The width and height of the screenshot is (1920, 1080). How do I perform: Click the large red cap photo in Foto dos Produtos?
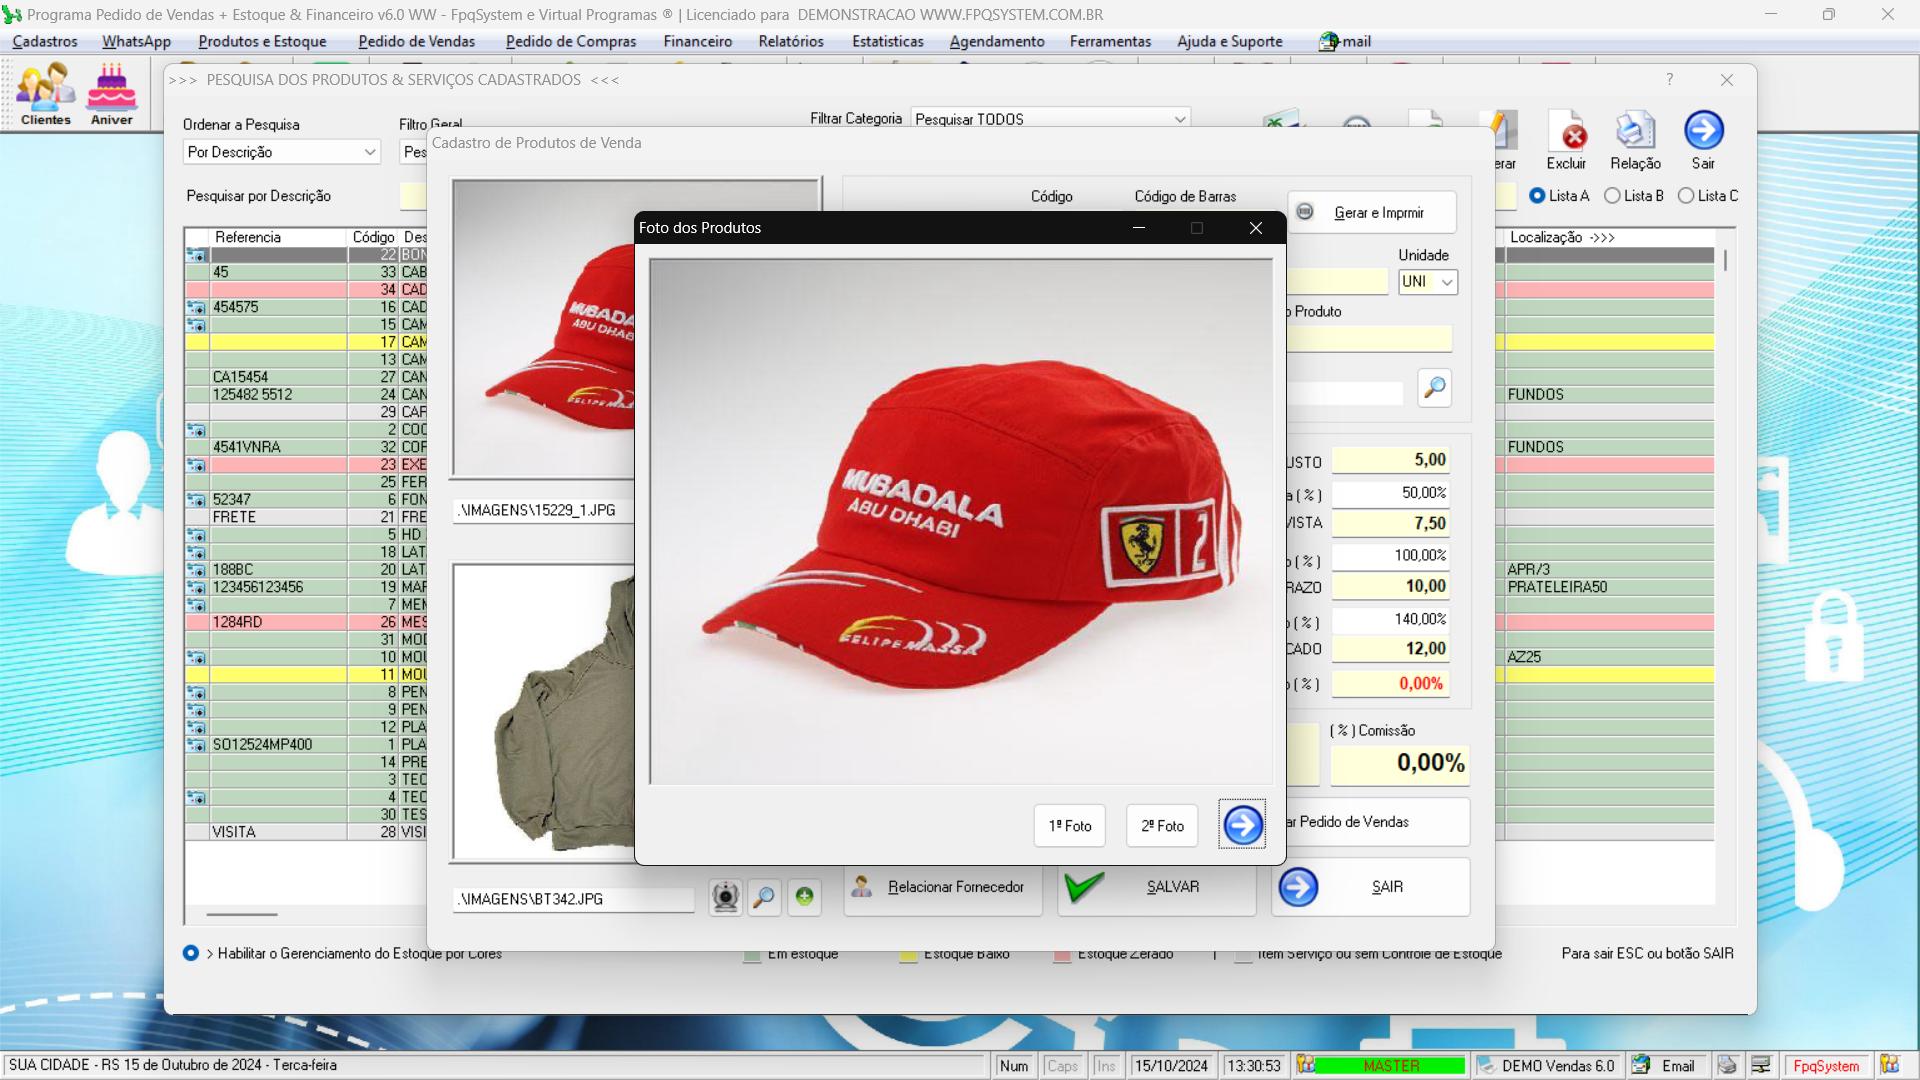point(960,521)
